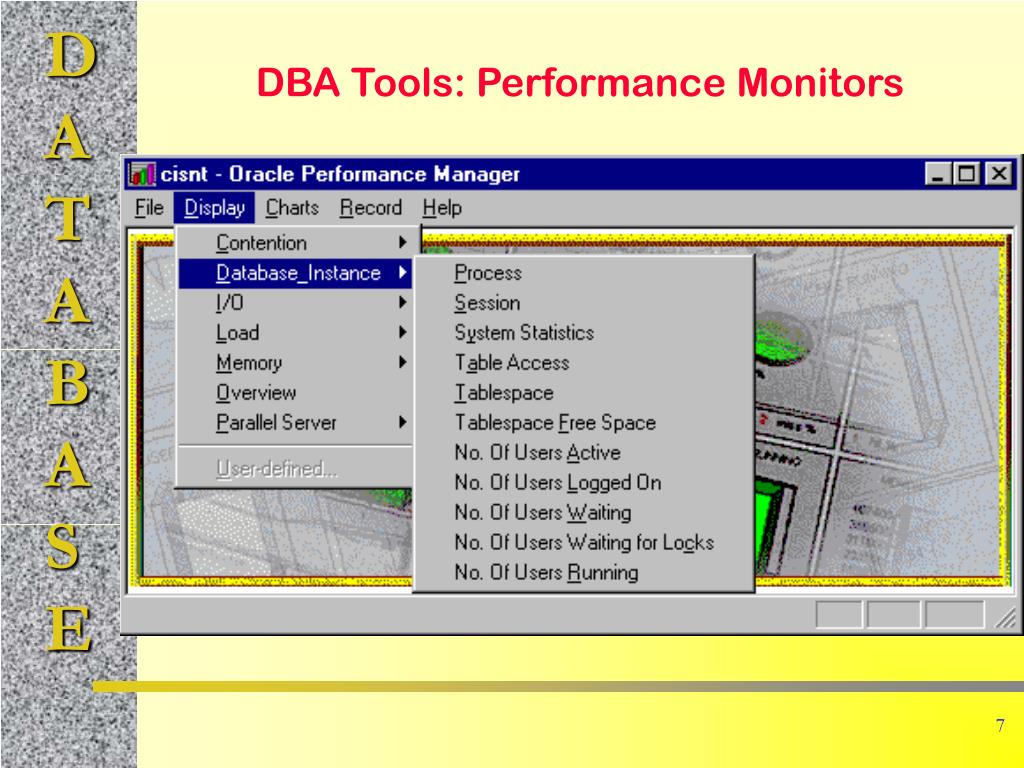Choose No. Of Users Waiting for Locks
The width and height of the screenshot is (1024, 768).
[584, 543]
